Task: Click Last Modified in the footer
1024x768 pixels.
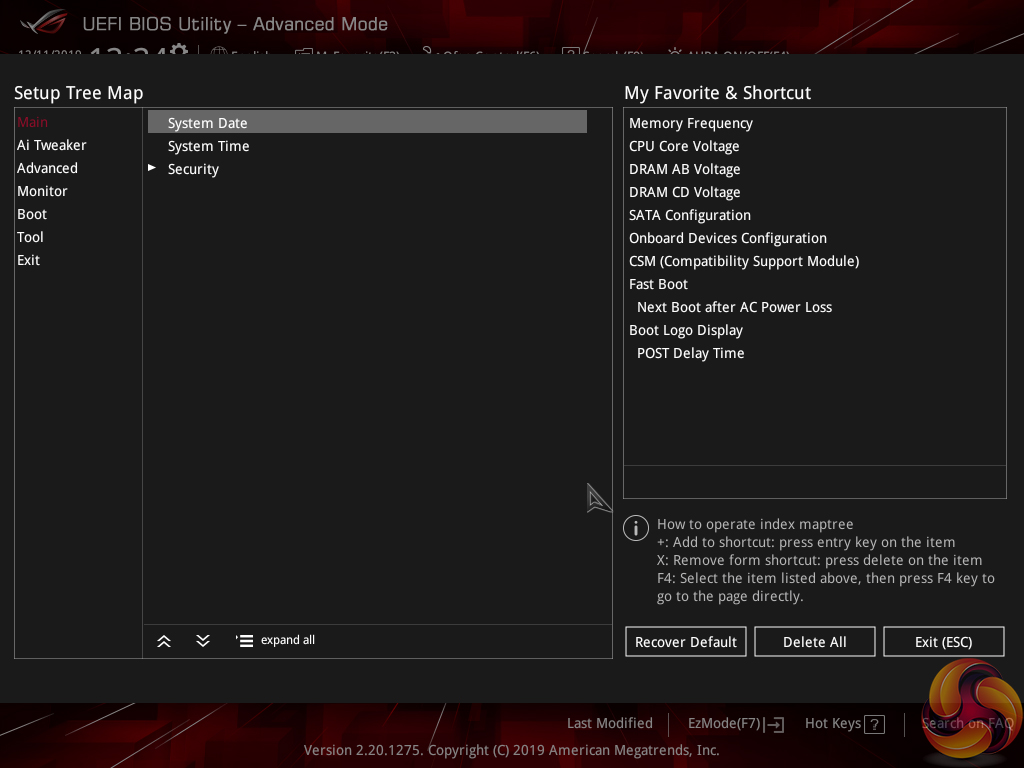Action: pyautogui.click(x=610, y=723)
